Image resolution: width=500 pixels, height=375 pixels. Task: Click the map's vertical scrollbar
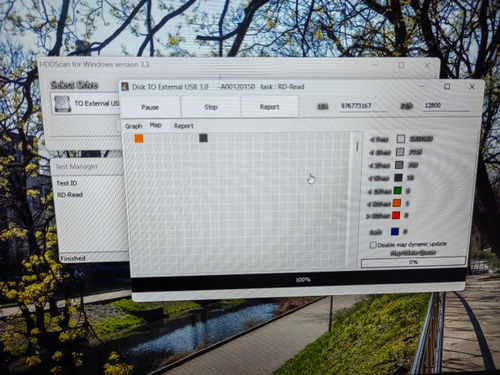357,199
